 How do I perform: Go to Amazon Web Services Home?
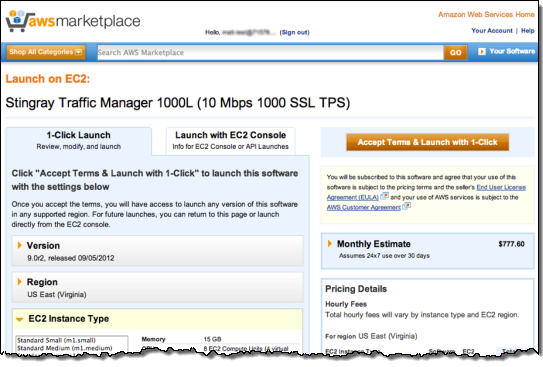(486, 15)
